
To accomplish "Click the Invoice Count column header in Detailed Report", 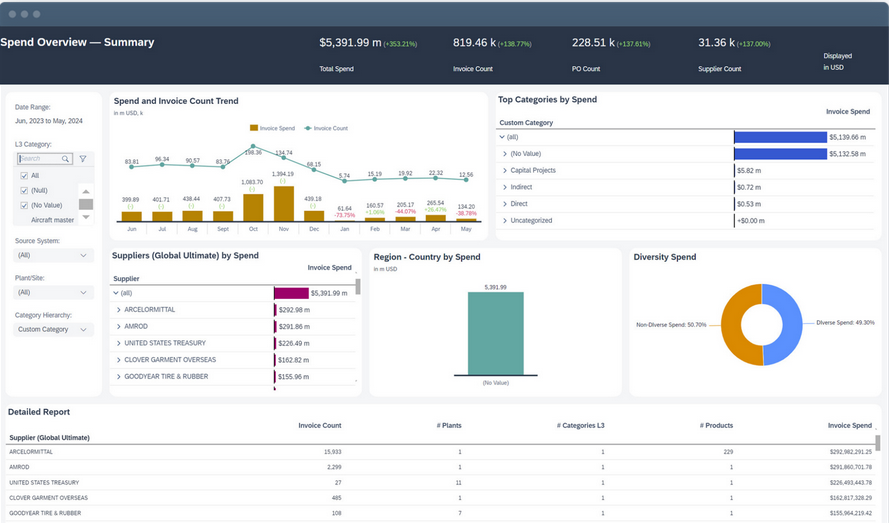I will (319, 426).
